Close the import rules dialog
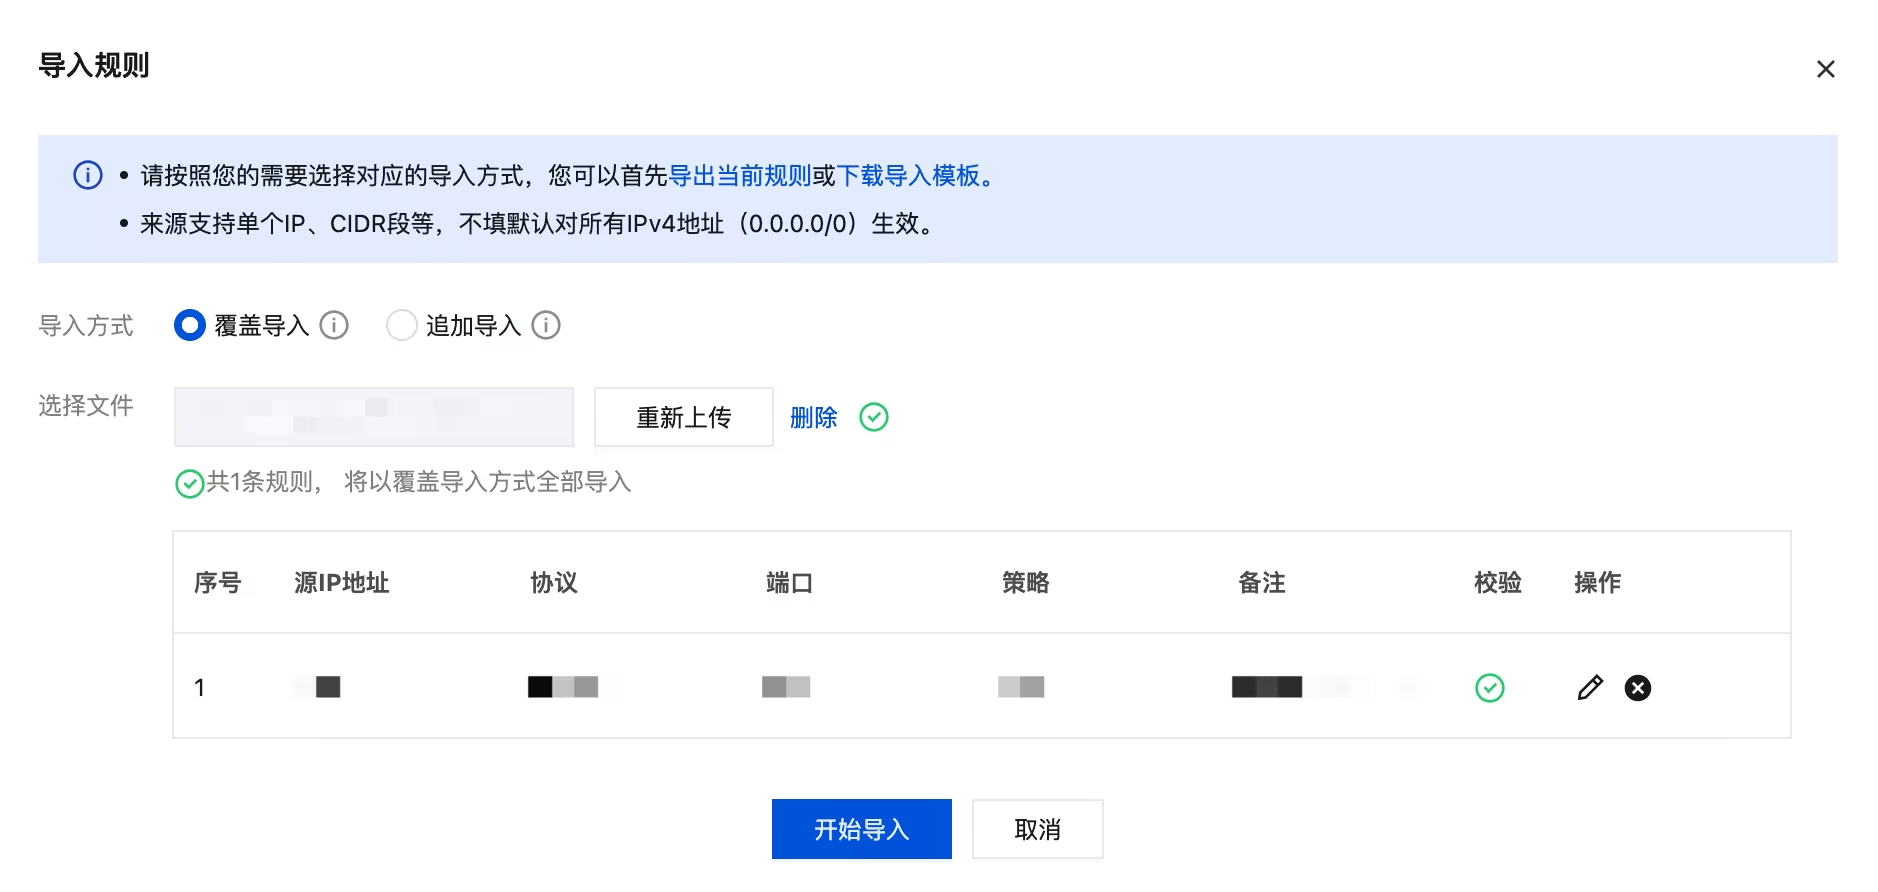The height and width of the screenshot is (892, 1878). pos(1825,69)
